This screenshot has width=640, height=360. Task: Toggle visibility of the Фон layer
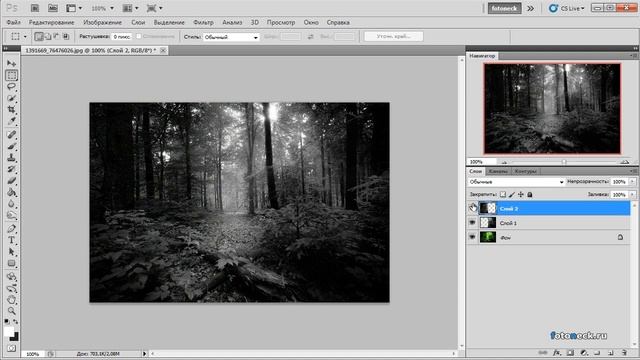pyautogui.click(x=472, y=237)
